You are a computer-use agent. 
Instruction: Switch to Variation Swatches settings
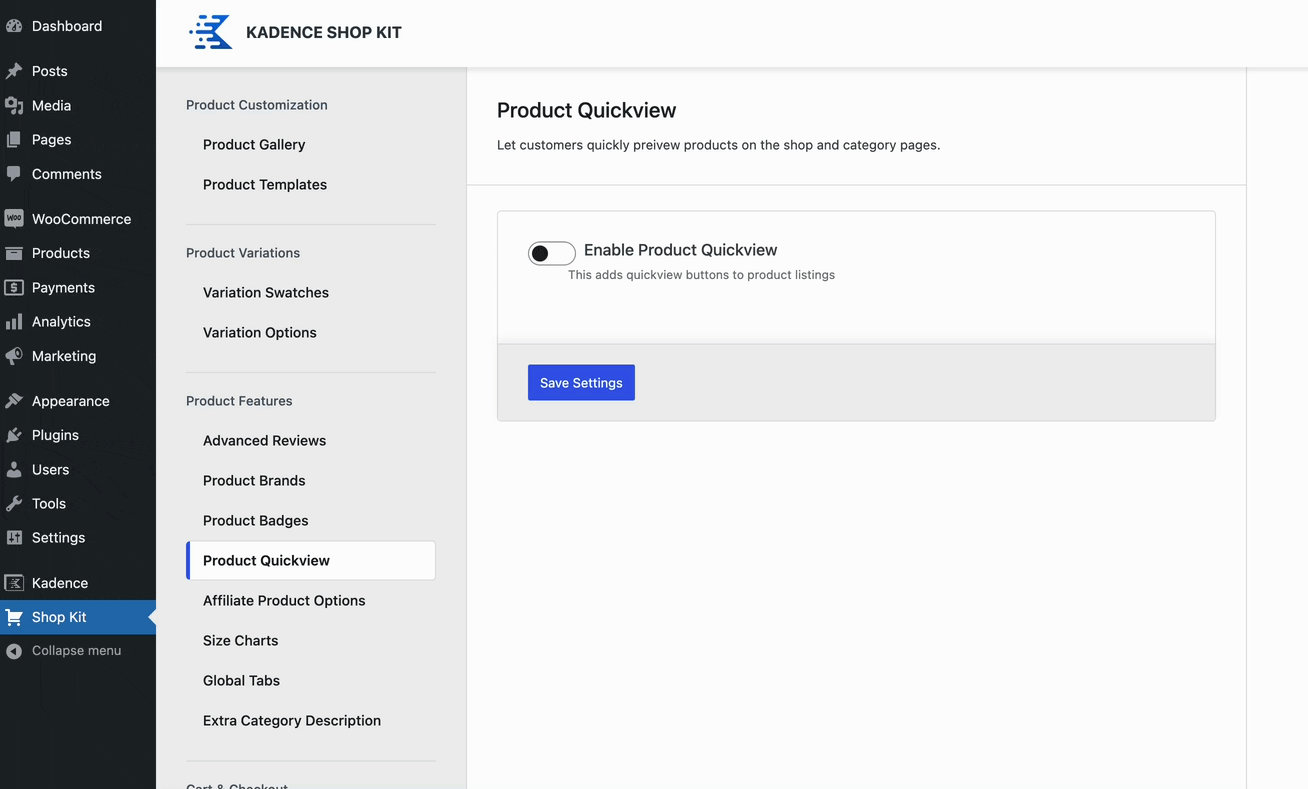(265, 292)
